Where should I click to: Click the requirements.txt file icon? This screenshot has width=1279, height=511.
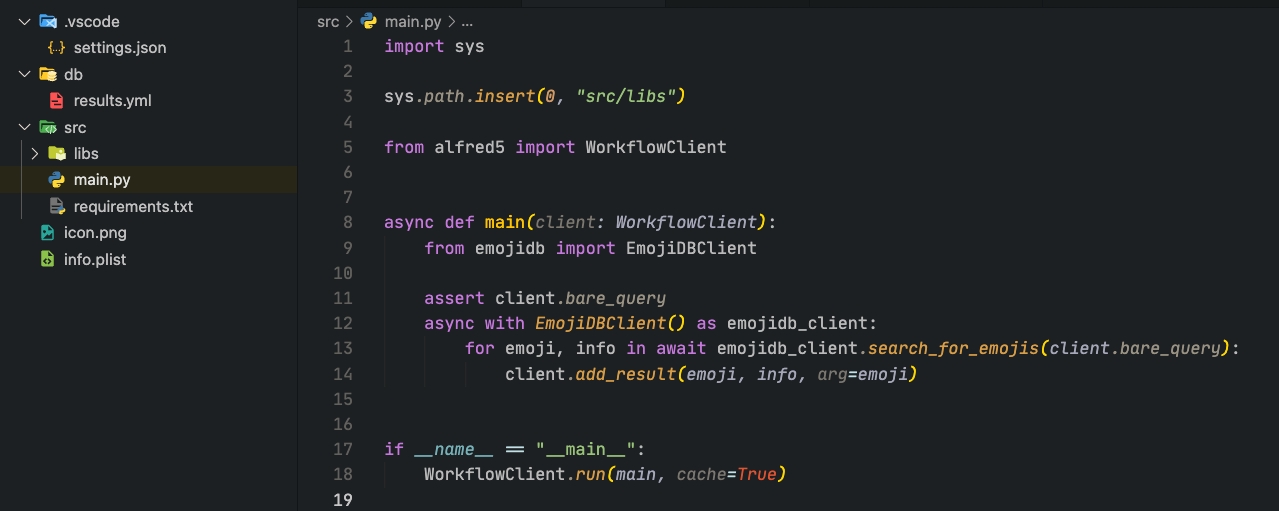pos(57,206)
